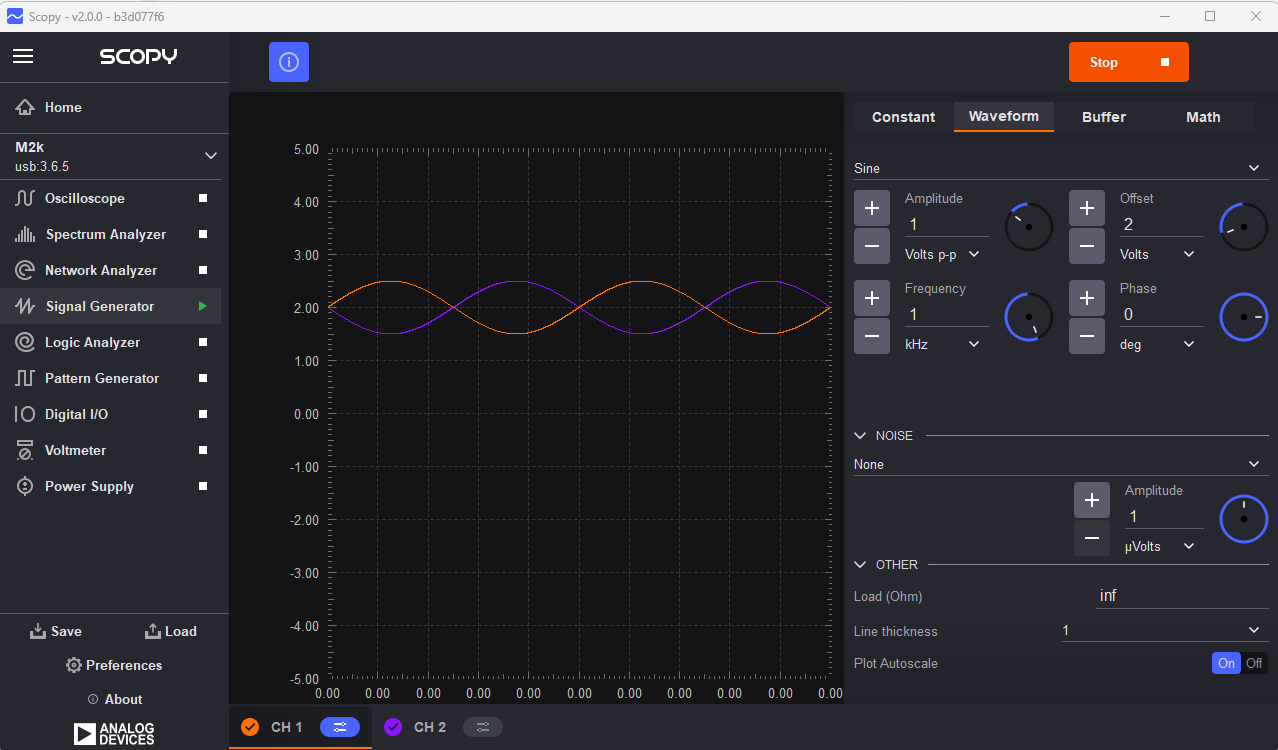Expand the M2k device dropdown chevron
Image resolution: width=1278 pixels, height=750 pixels.
pos(210,156)
